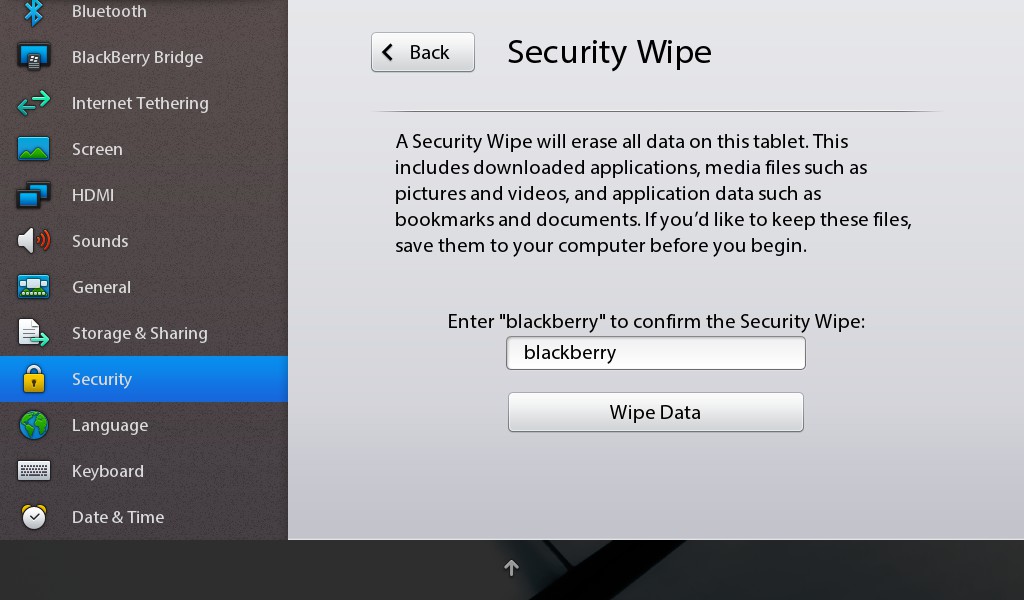Click the Keyboard icon in sidebar
This screenshot has width=1024, height=600.
[x=33, y=471]
